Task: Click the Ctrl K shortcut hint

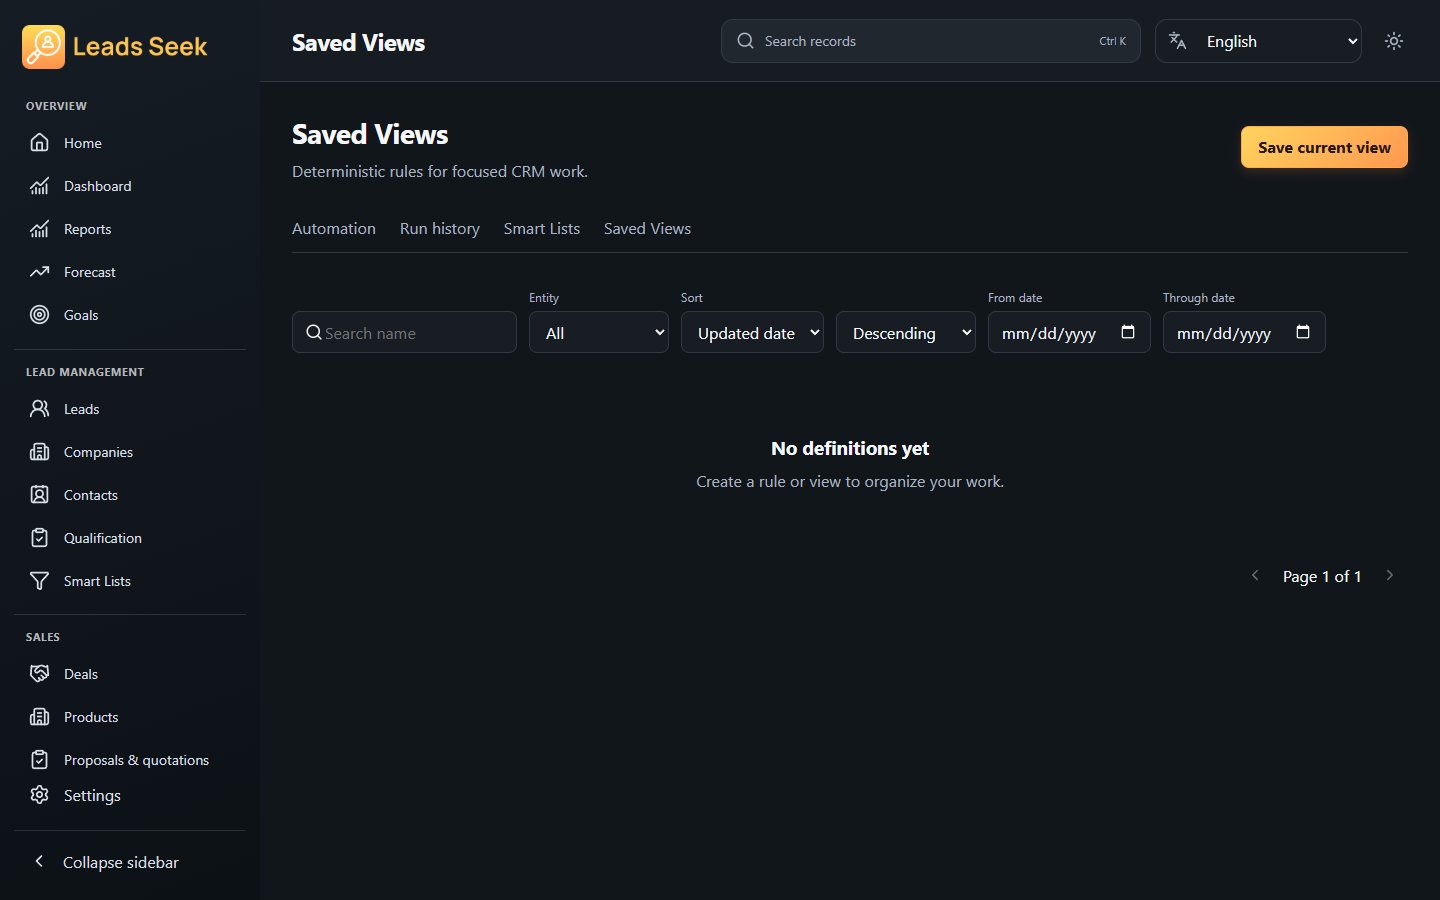Action: coord(1112,41)
